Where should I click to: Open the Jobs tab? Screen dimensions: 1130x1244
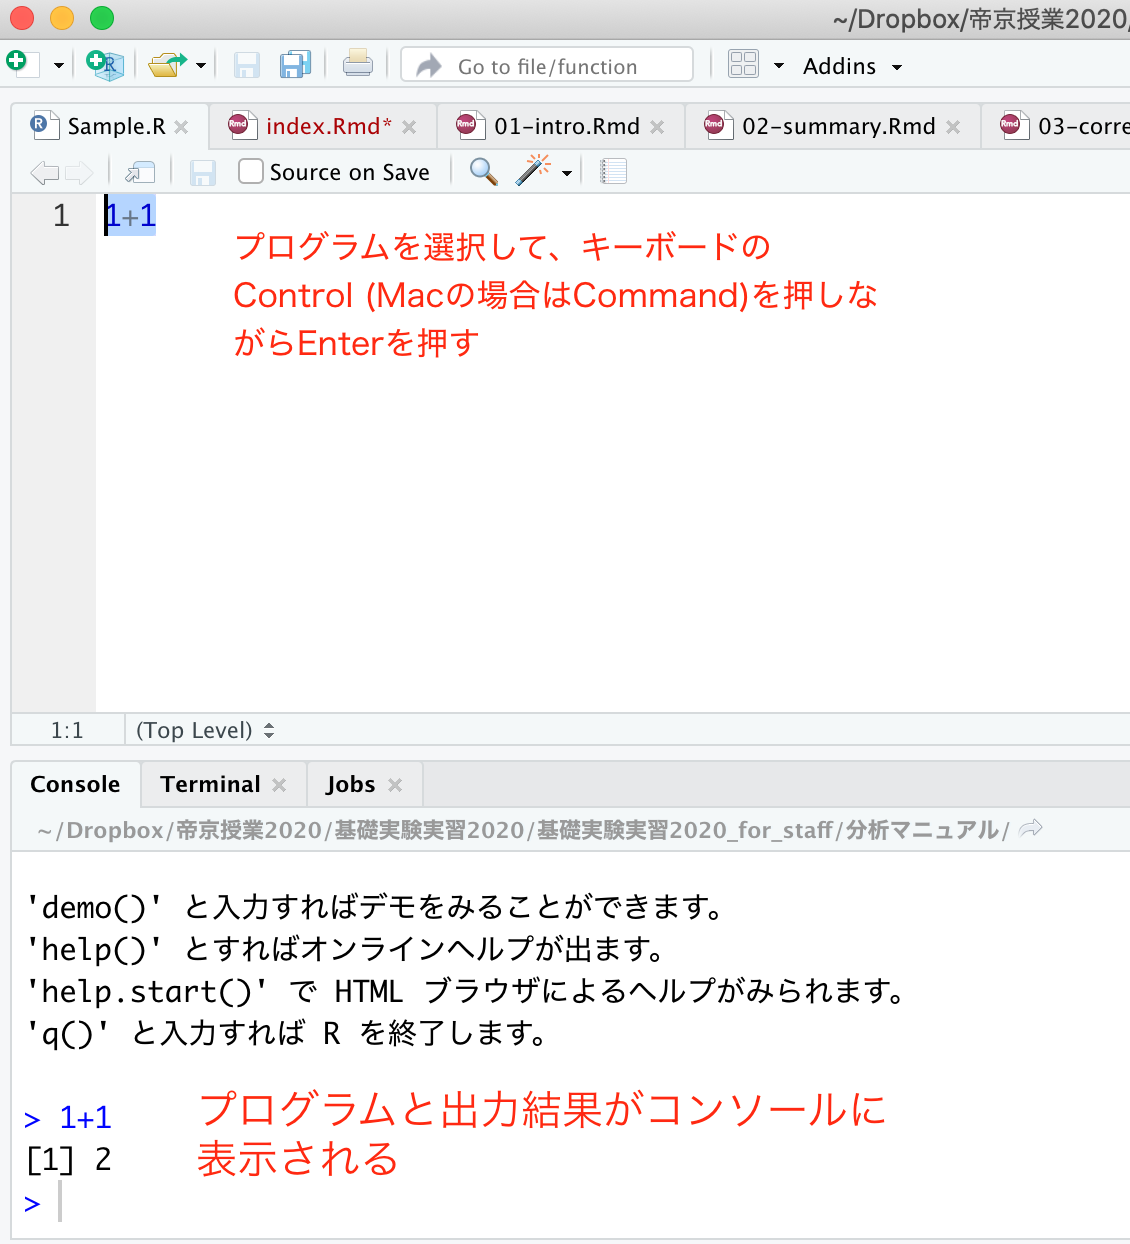click(350, 785)
